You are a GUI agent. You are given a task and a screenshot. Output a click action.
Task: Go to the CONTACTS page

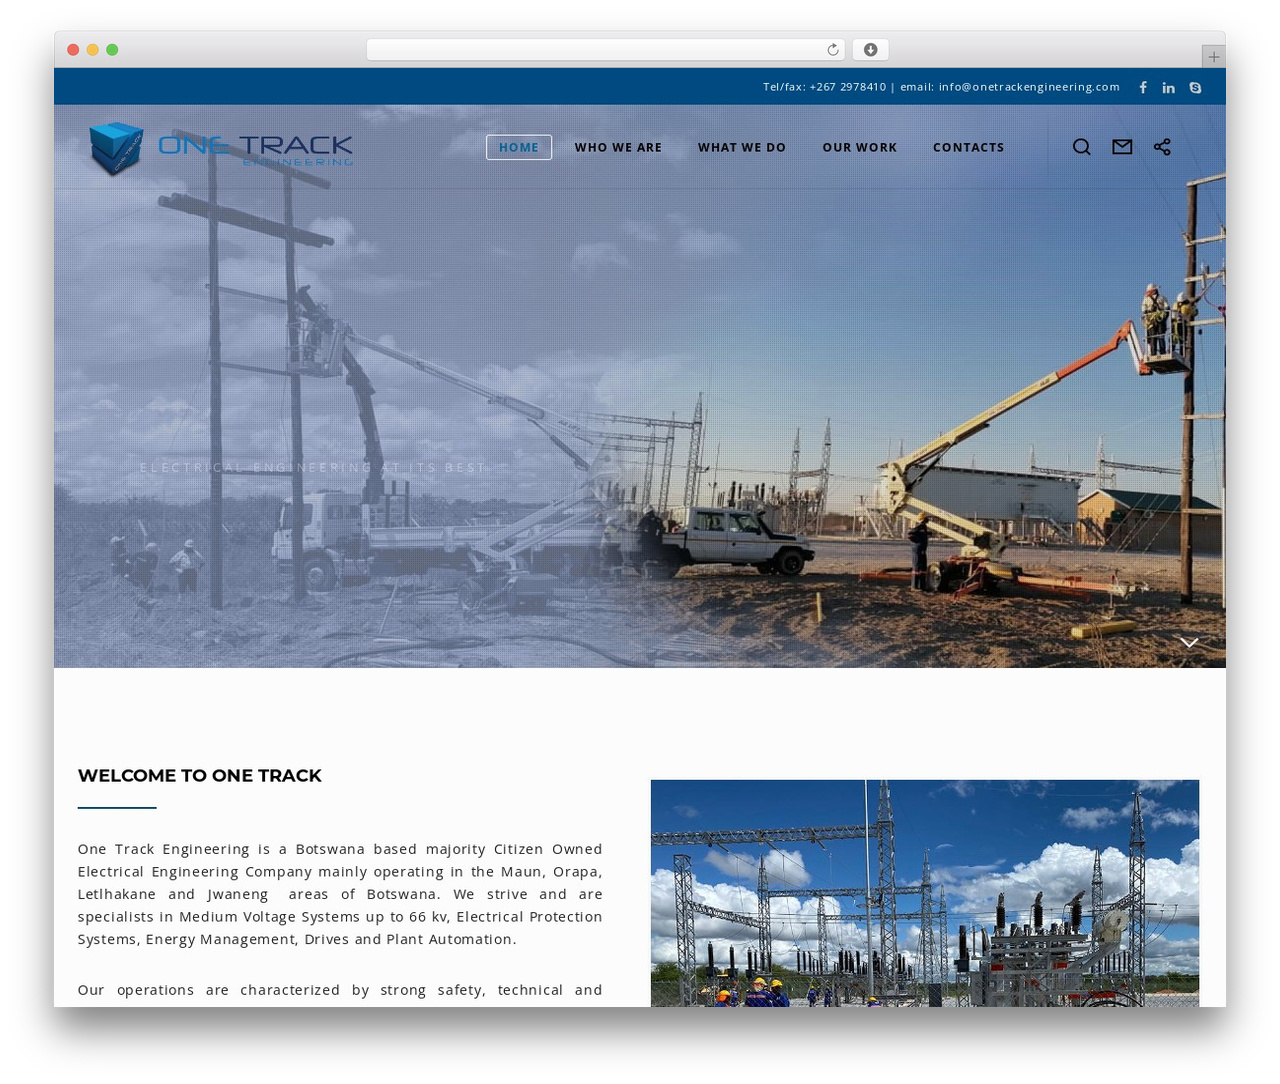pyautogui.click(x=968, y=147)
